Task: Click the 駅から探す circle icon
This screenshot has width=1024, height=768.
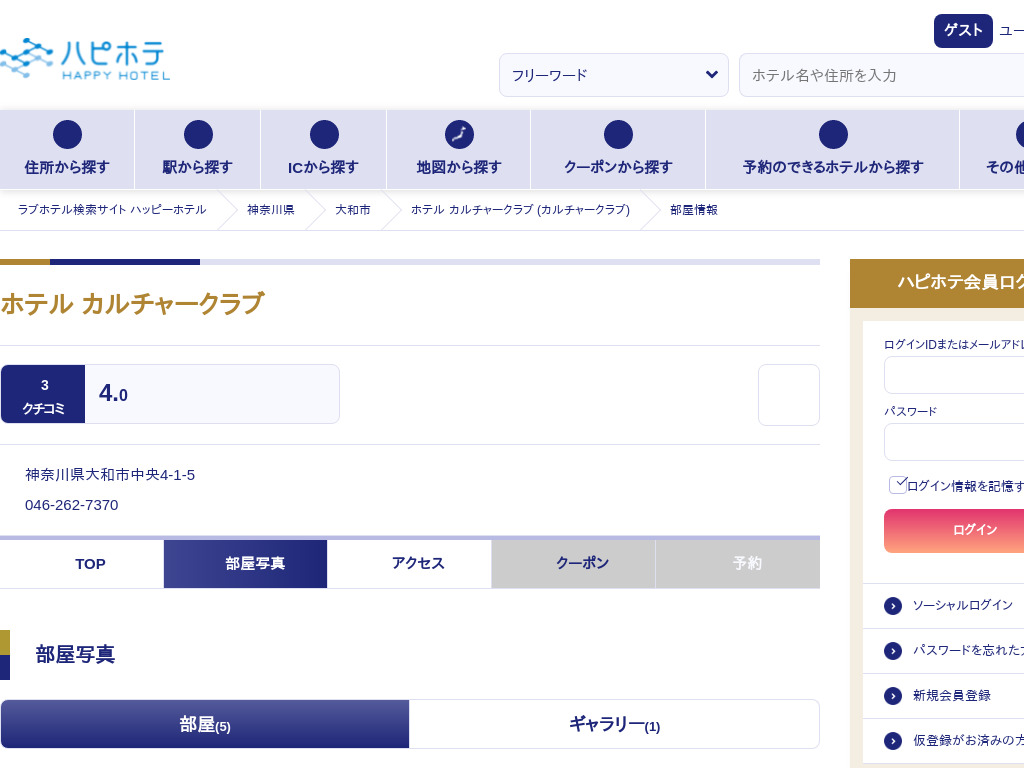Action: point(198,135)
